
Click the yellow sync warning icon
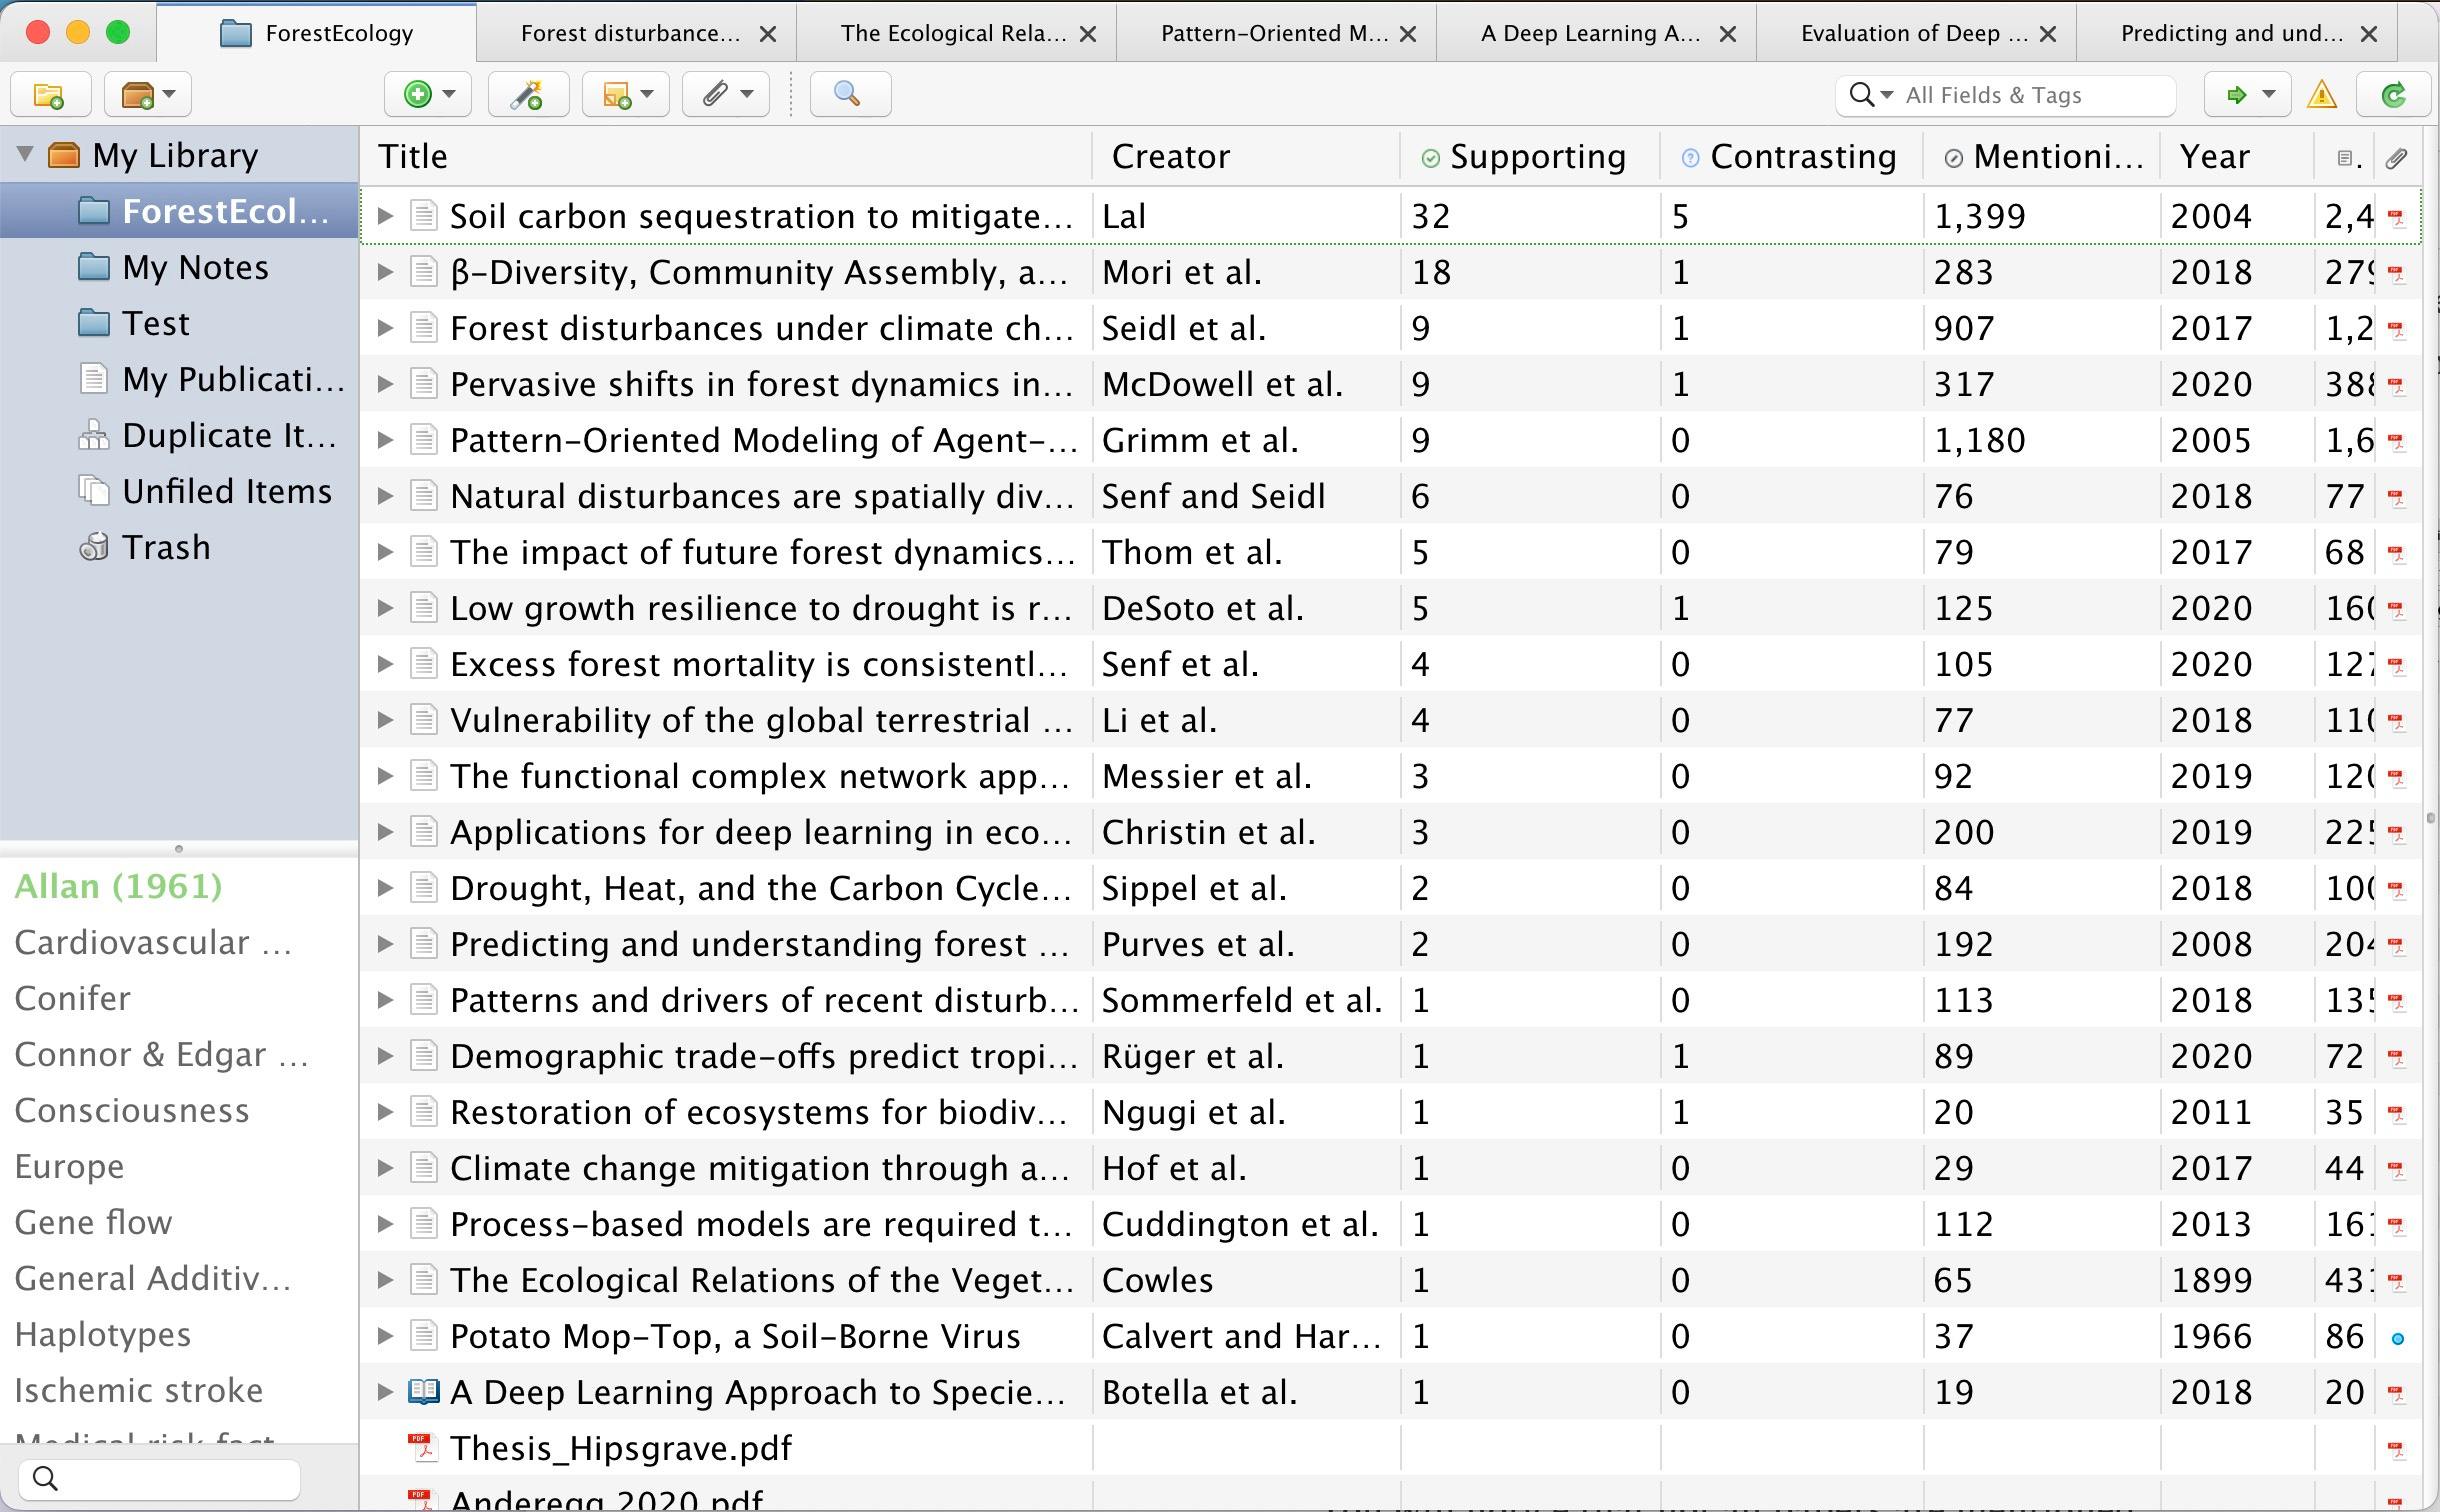pyautogui.click(x=2322, y=95)
